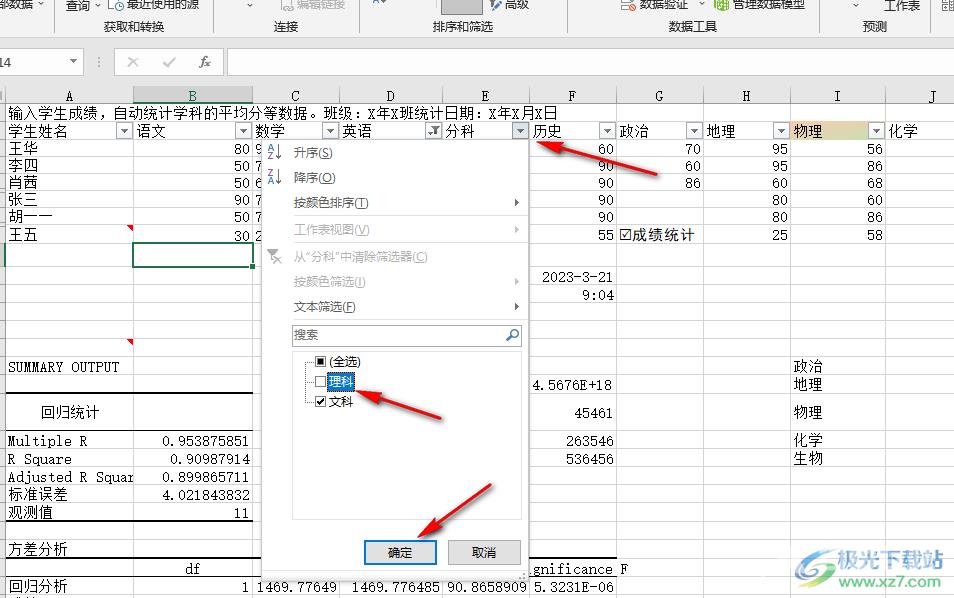Open the 按颜色筛选 submenu

(395, 282)
